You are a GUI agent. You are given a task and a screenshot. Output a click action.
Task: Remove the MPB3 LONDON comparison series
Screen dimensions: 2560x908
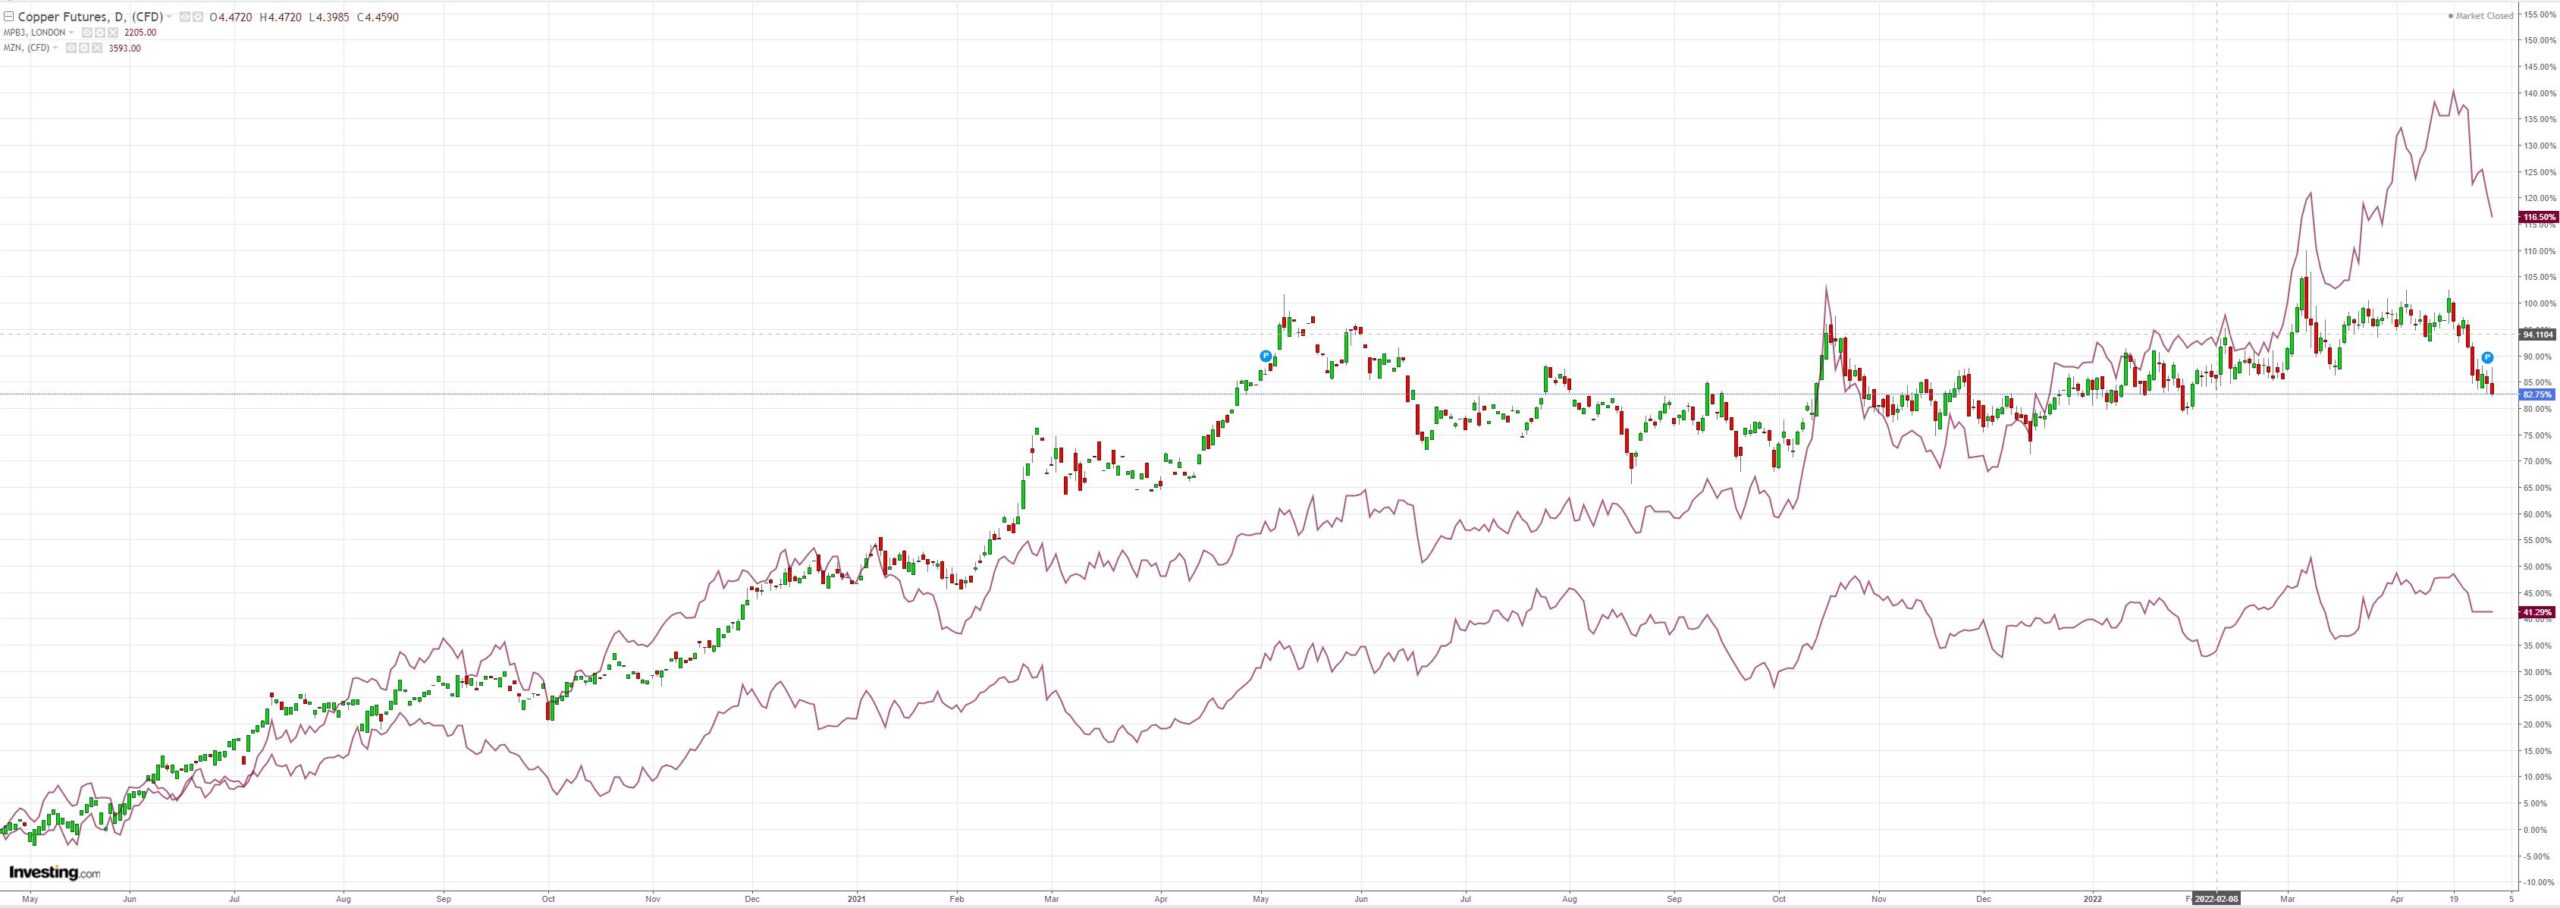113,33
